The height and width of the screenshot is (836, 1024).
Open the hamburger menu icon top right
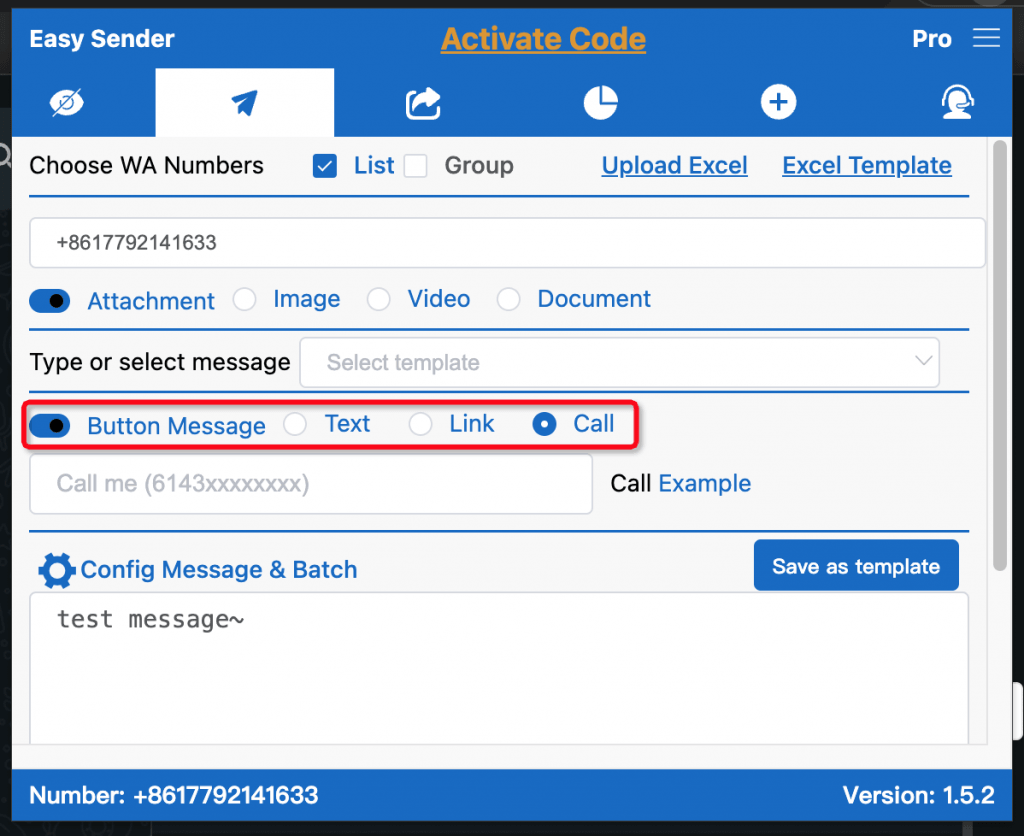pos(987,38)
